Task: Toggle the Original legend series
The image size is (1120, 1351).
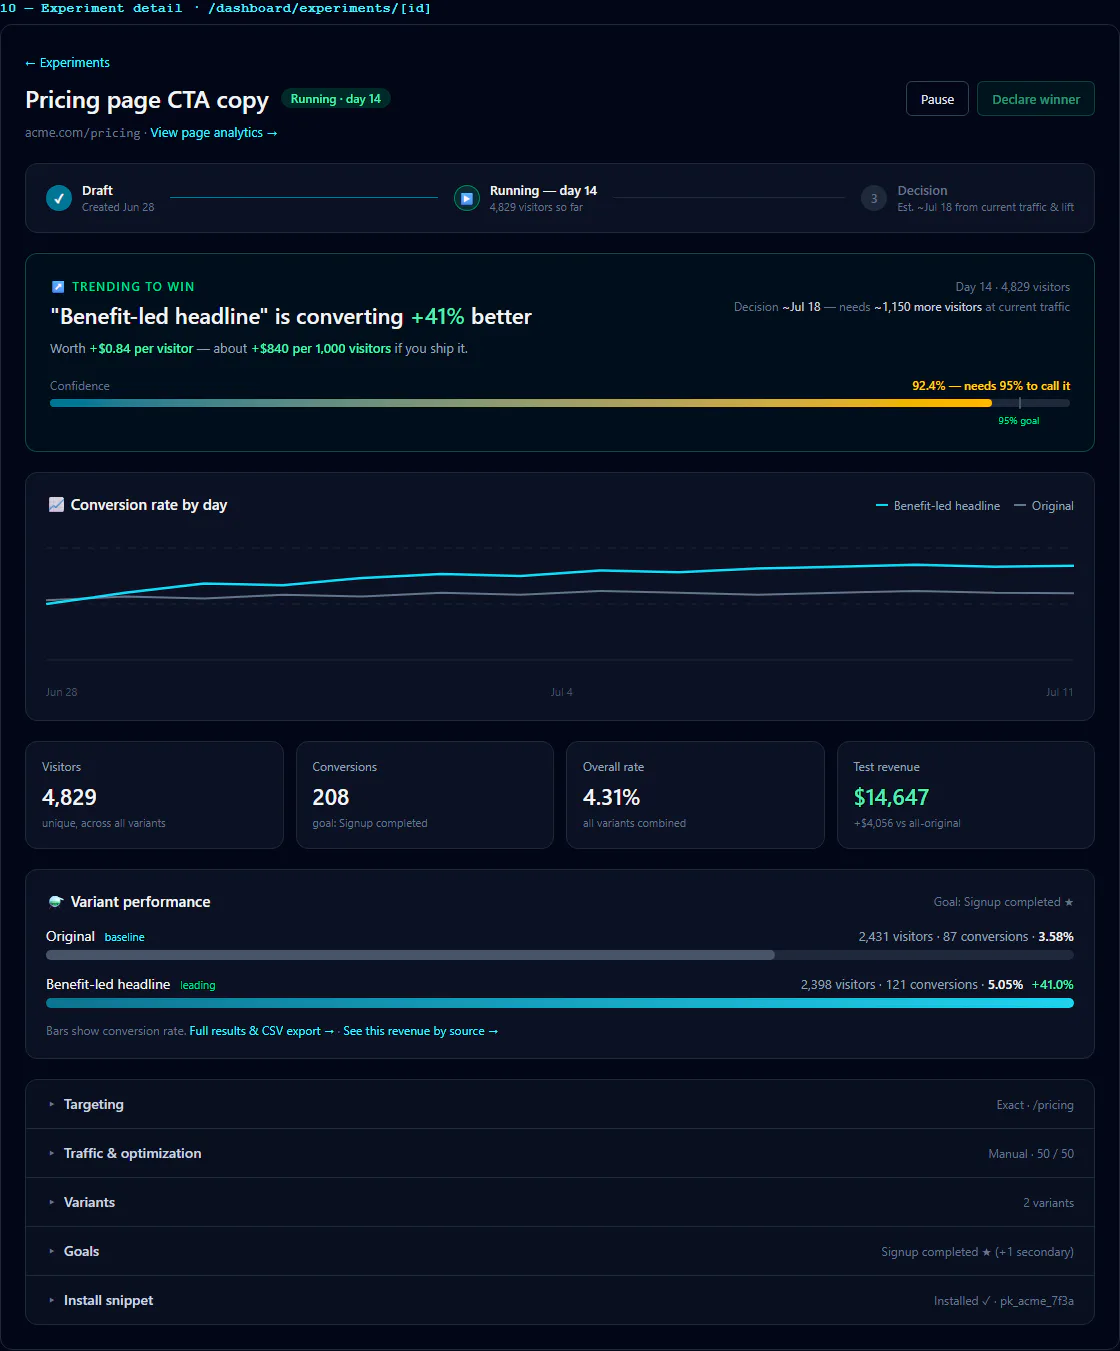Action: point(1044,506)
